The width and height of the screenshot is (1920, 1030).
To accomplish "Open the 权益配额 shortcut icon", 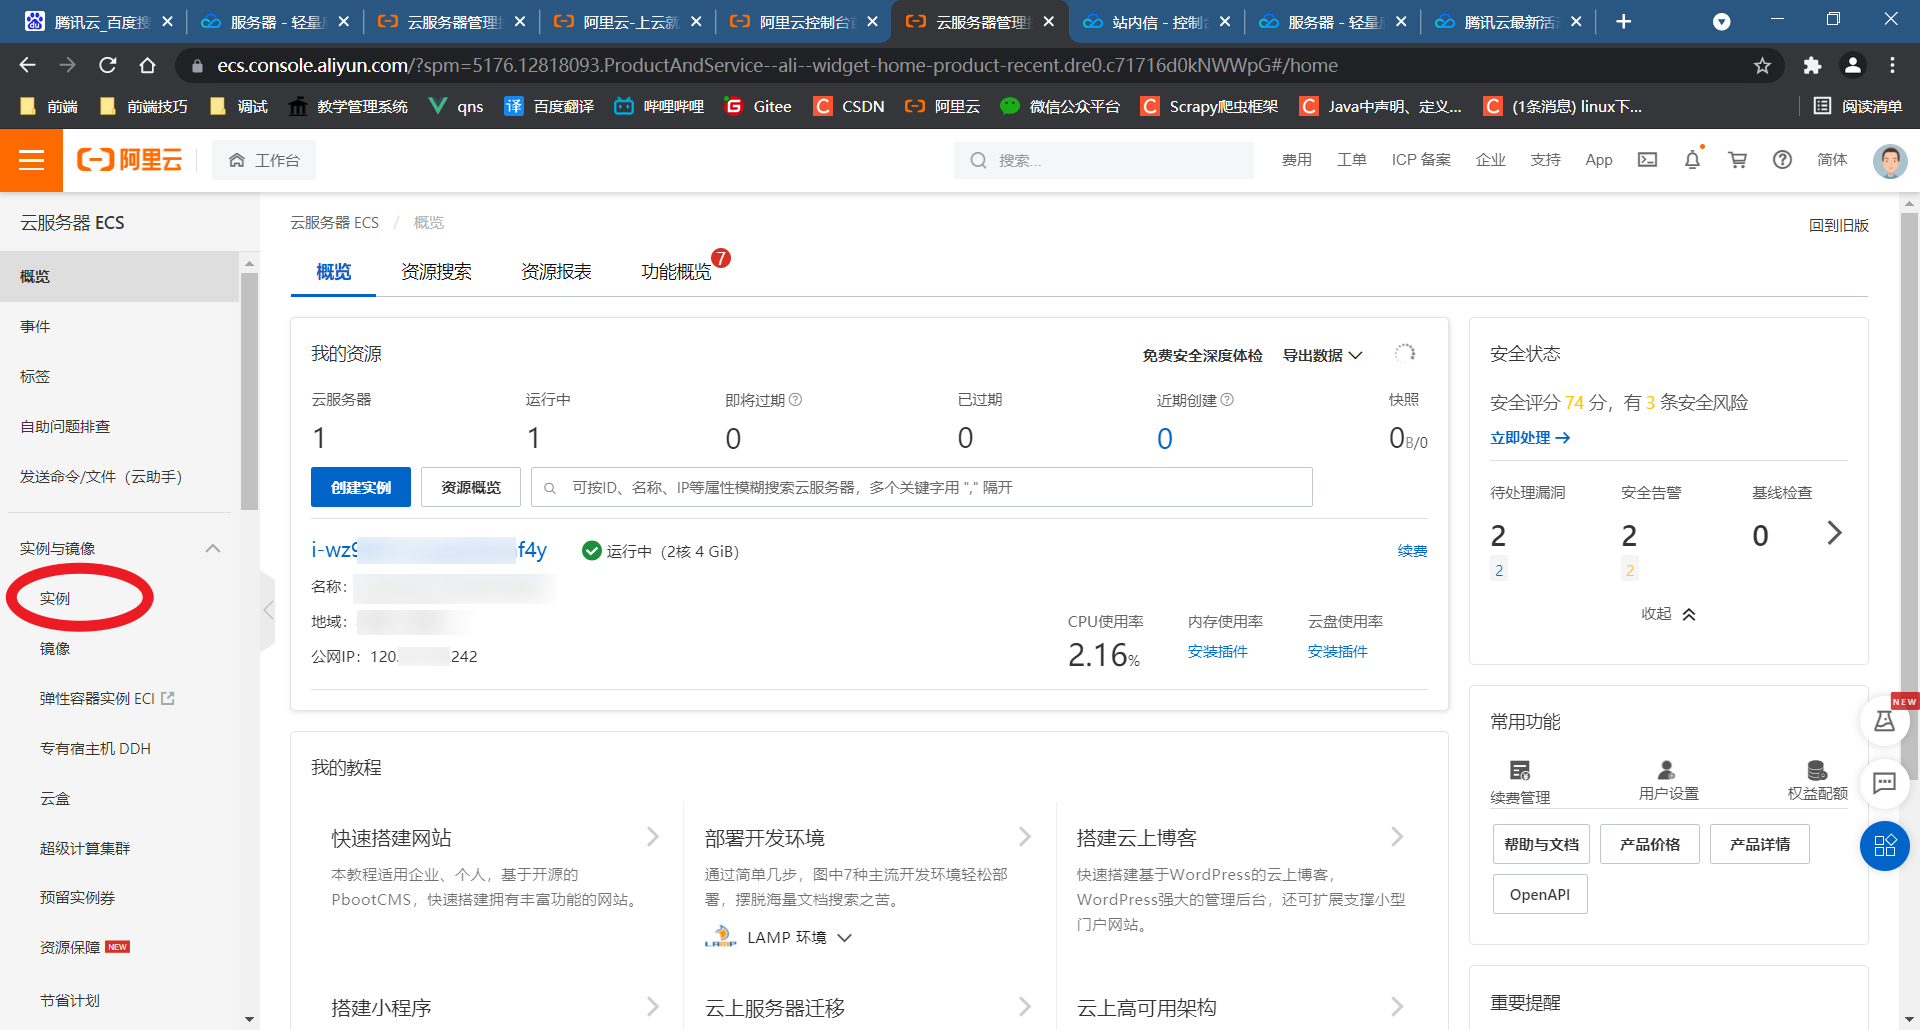I will tap(1817, 770).
